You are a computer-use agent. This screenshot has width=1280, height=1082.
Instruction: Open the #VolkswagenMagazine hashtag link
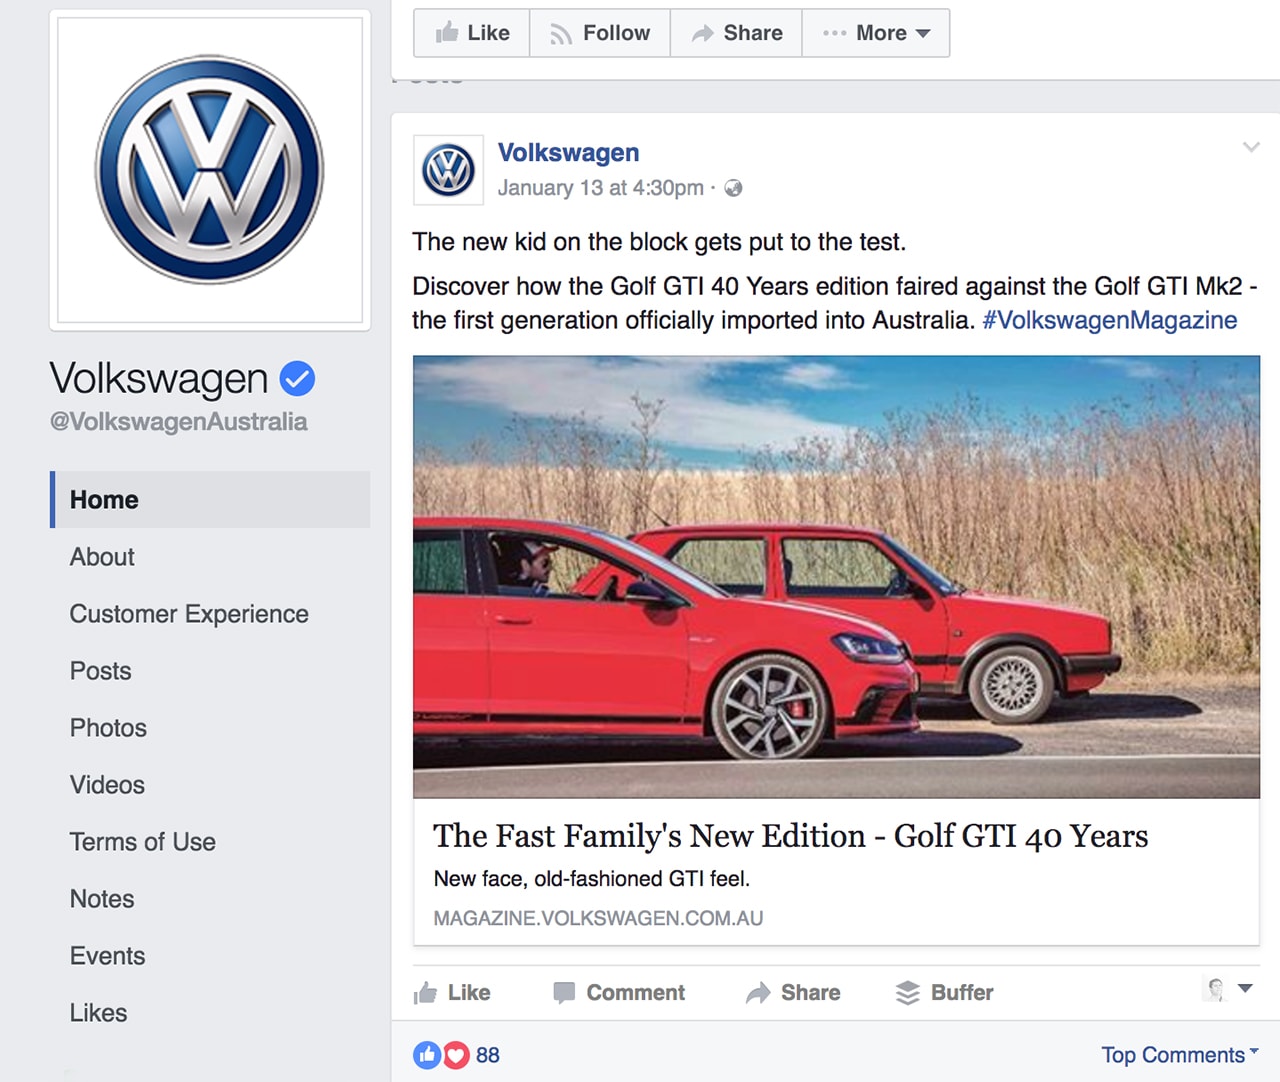[1109, 320]
